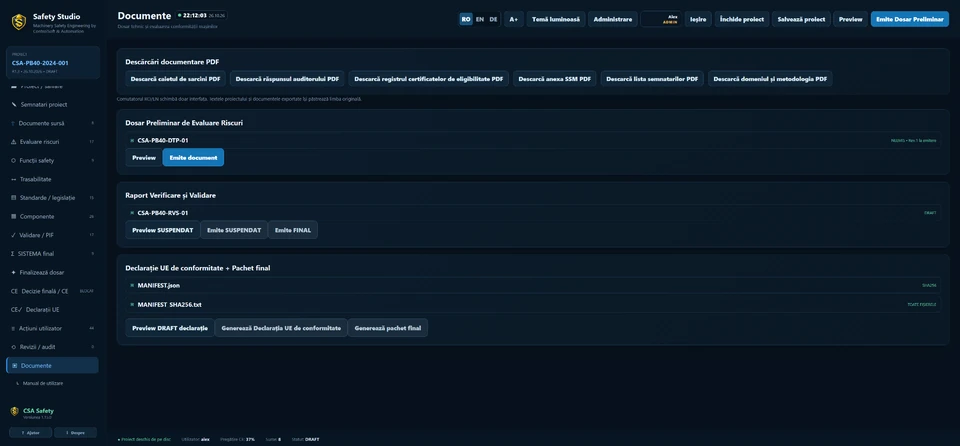
Task: Click the CE-check icon beside Declarații UE
Action: (16, 309)
